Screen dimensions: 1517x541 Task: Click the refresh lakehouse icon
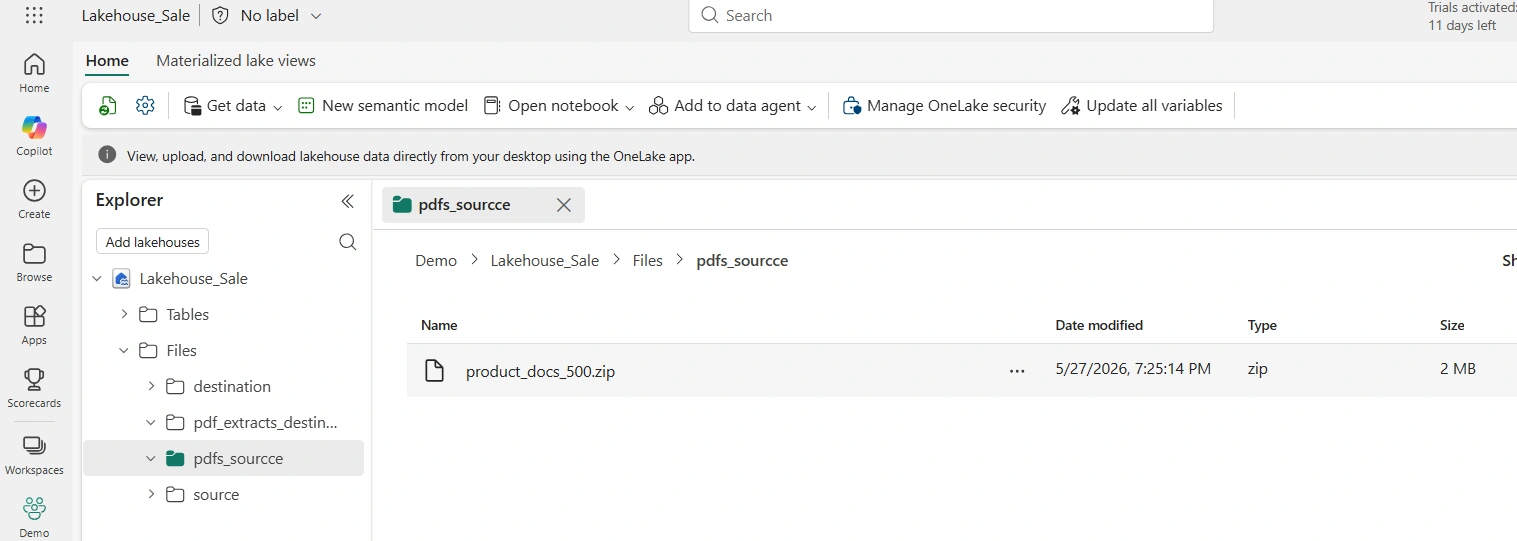click(x=108, y=106)
